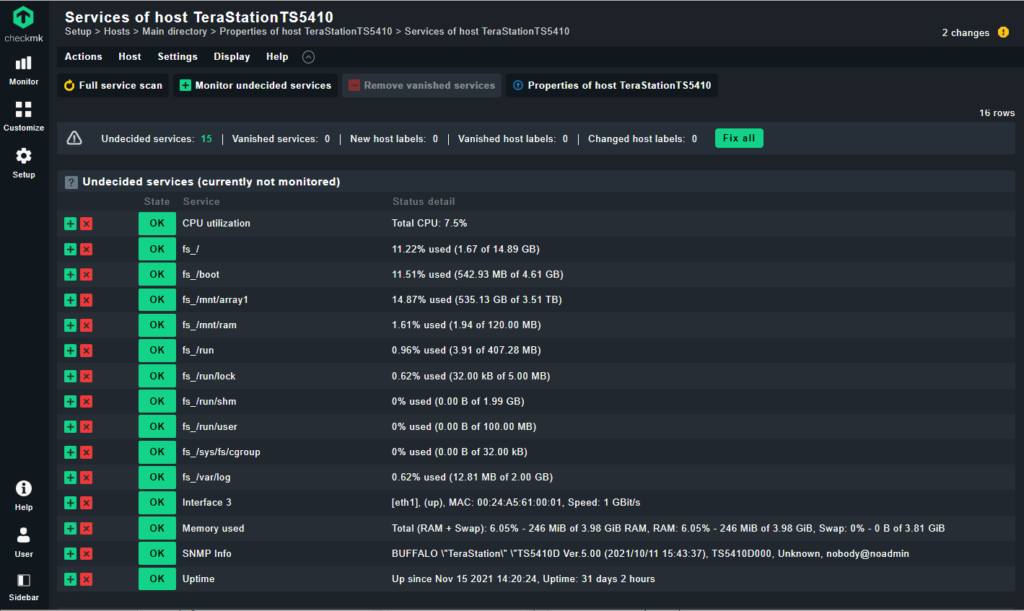Disable fs_/run/user service with red X
1024x611 pixels.
coord(86,427)
